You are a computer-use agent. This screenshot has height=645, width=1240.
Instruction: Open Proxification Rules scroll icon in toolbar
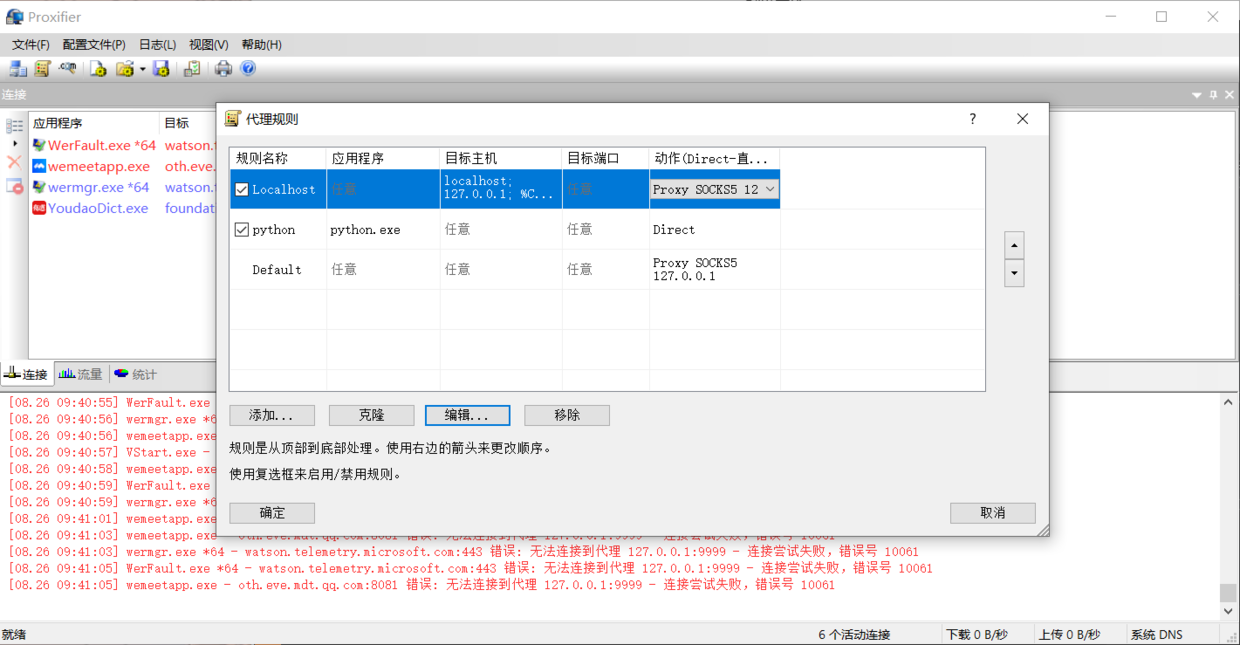pyautogui.click(x=42, y=69)
